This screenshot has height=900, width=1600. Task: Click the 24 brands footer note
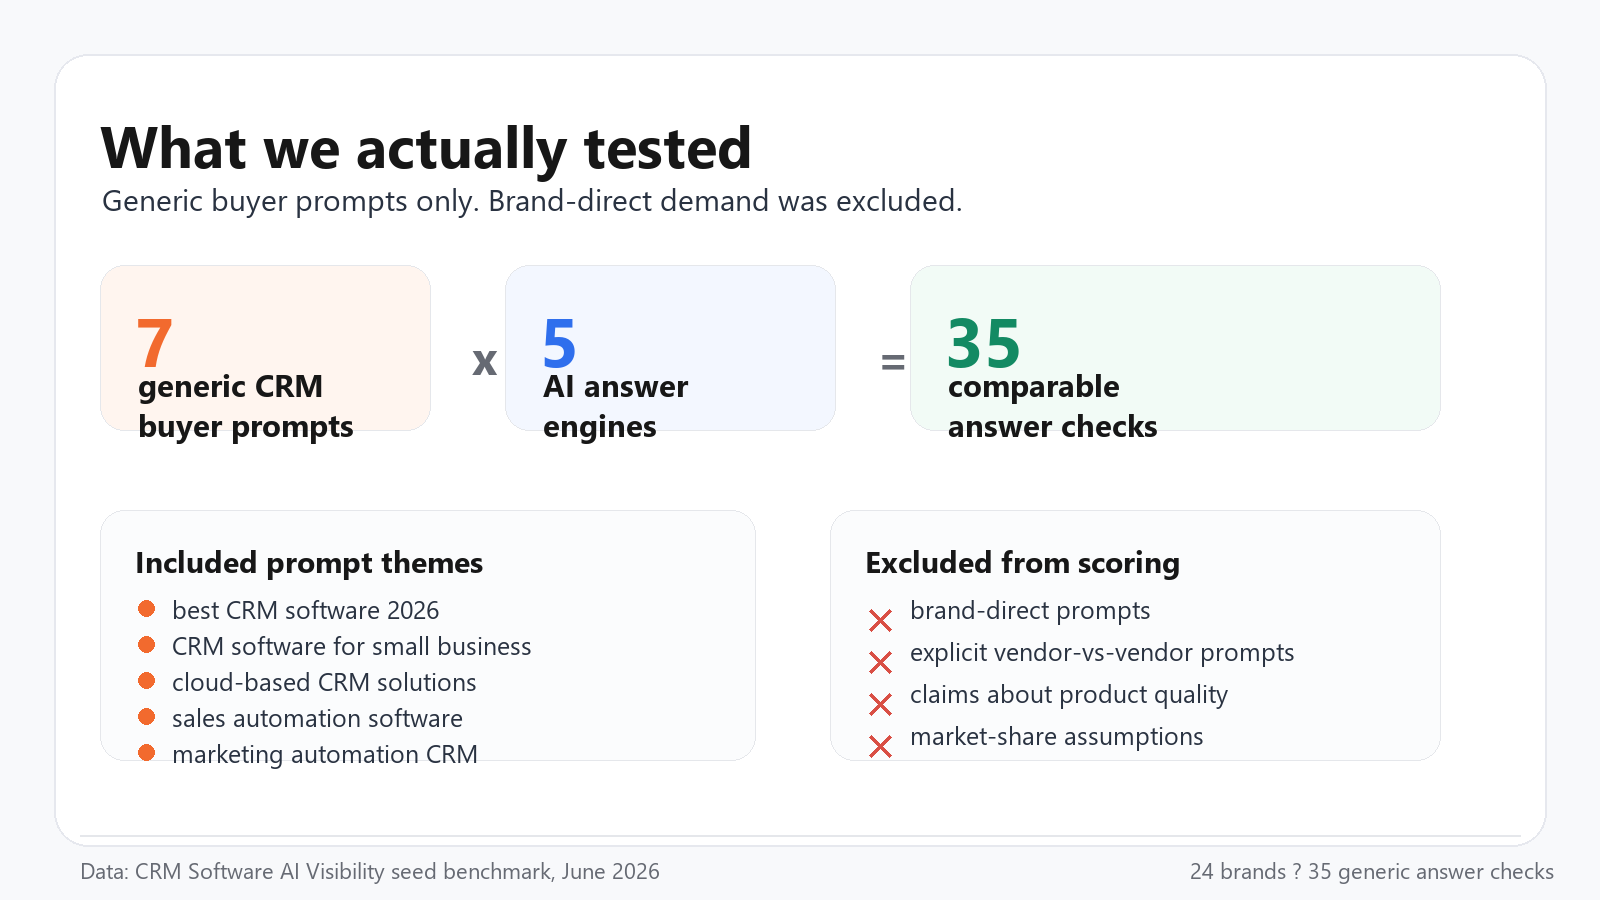click(x=1372, y=871)
